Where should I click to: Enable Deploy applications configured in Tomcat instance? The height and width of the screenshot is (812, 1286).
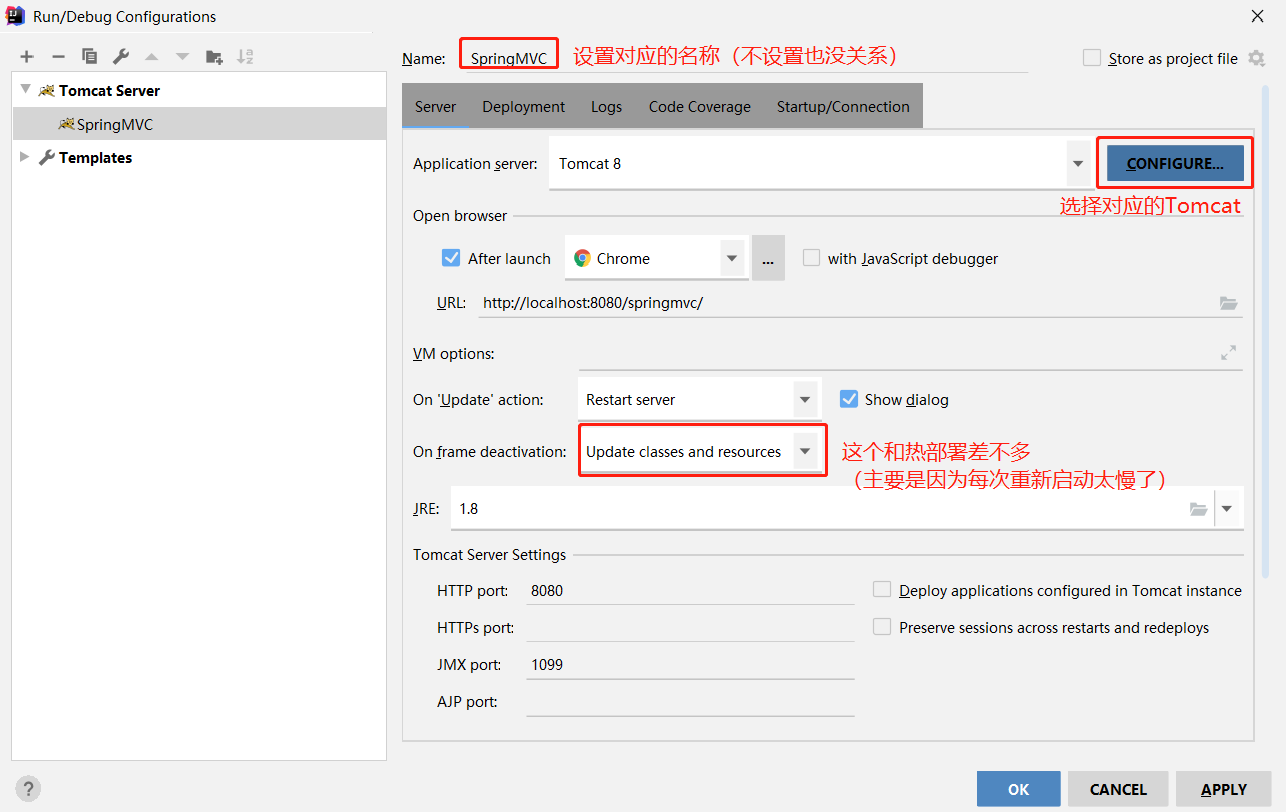882,590
